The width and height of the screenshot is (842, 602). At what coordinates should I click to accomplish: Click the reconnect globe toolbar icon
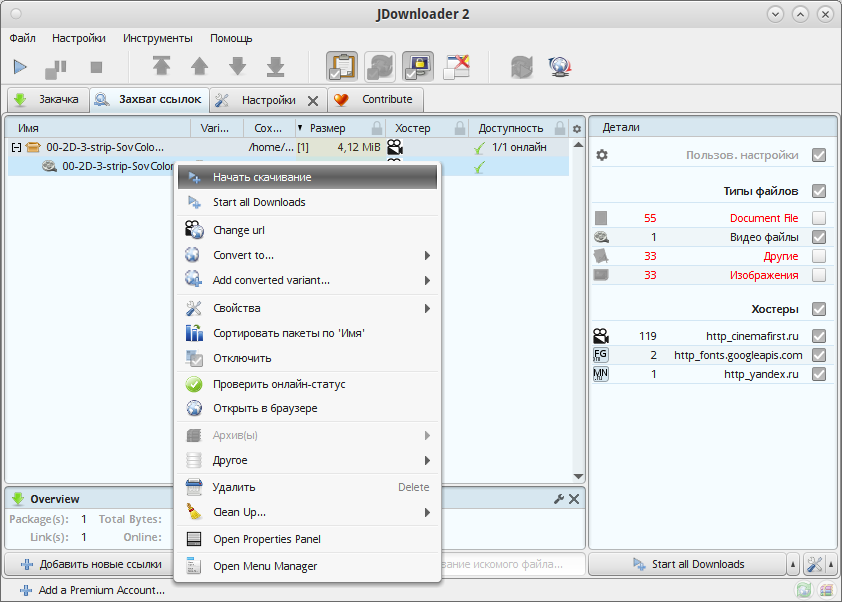pos(560,67)
